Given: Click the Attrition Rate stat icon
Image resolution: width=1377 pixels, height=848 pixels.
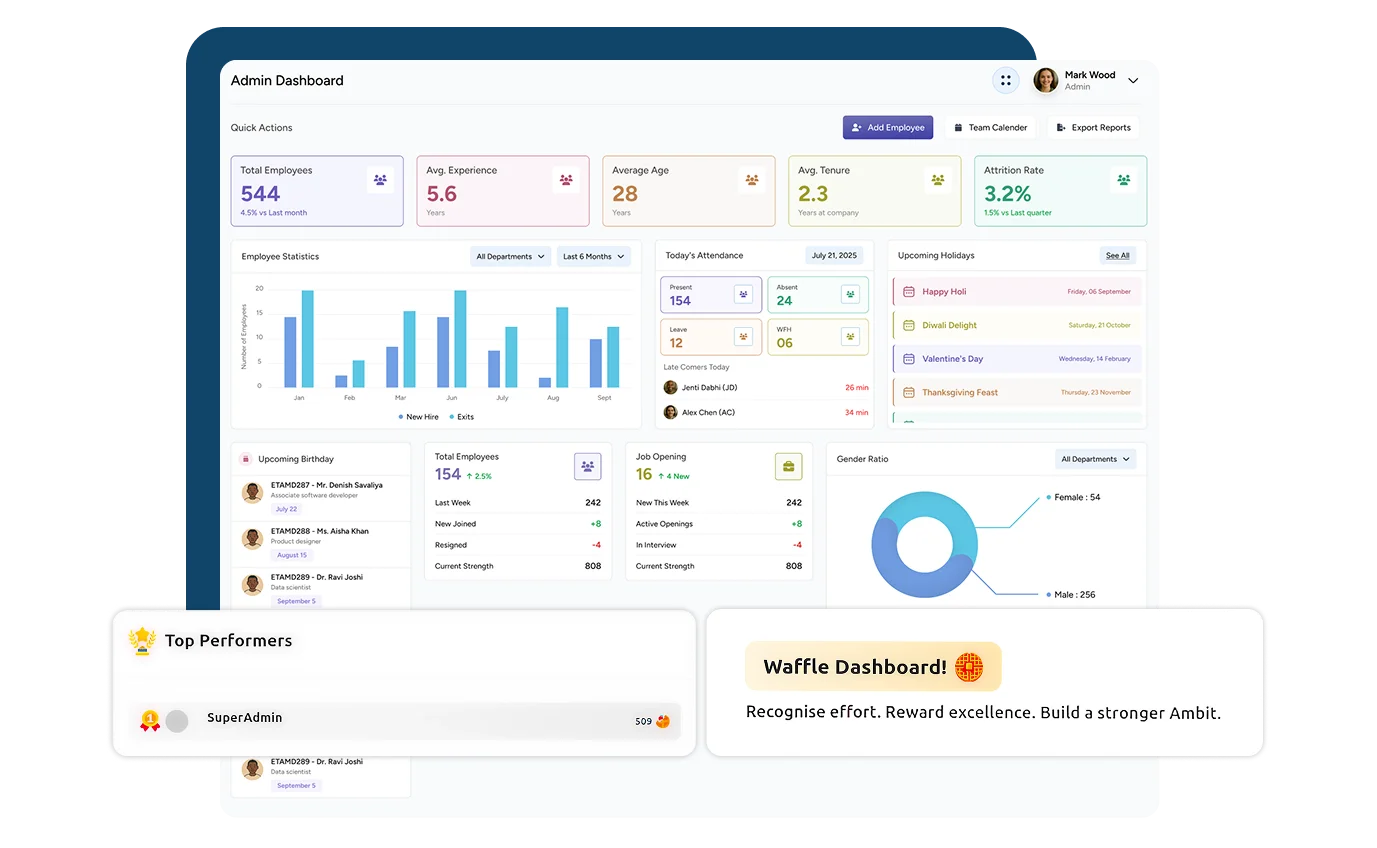Looking at the screenshot, I should (x=1124, y=179).
